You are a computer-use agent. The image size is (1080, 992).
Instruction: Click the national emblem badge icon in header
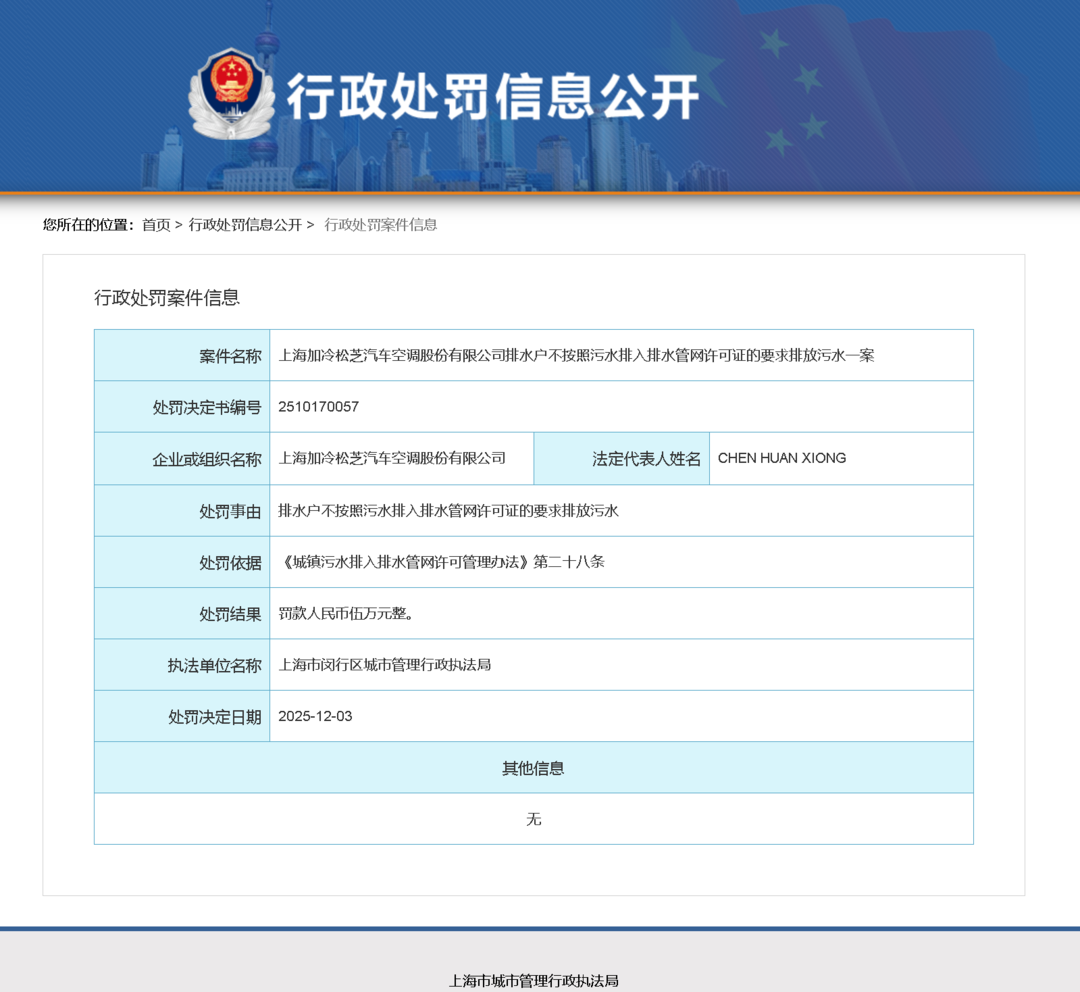231,94
